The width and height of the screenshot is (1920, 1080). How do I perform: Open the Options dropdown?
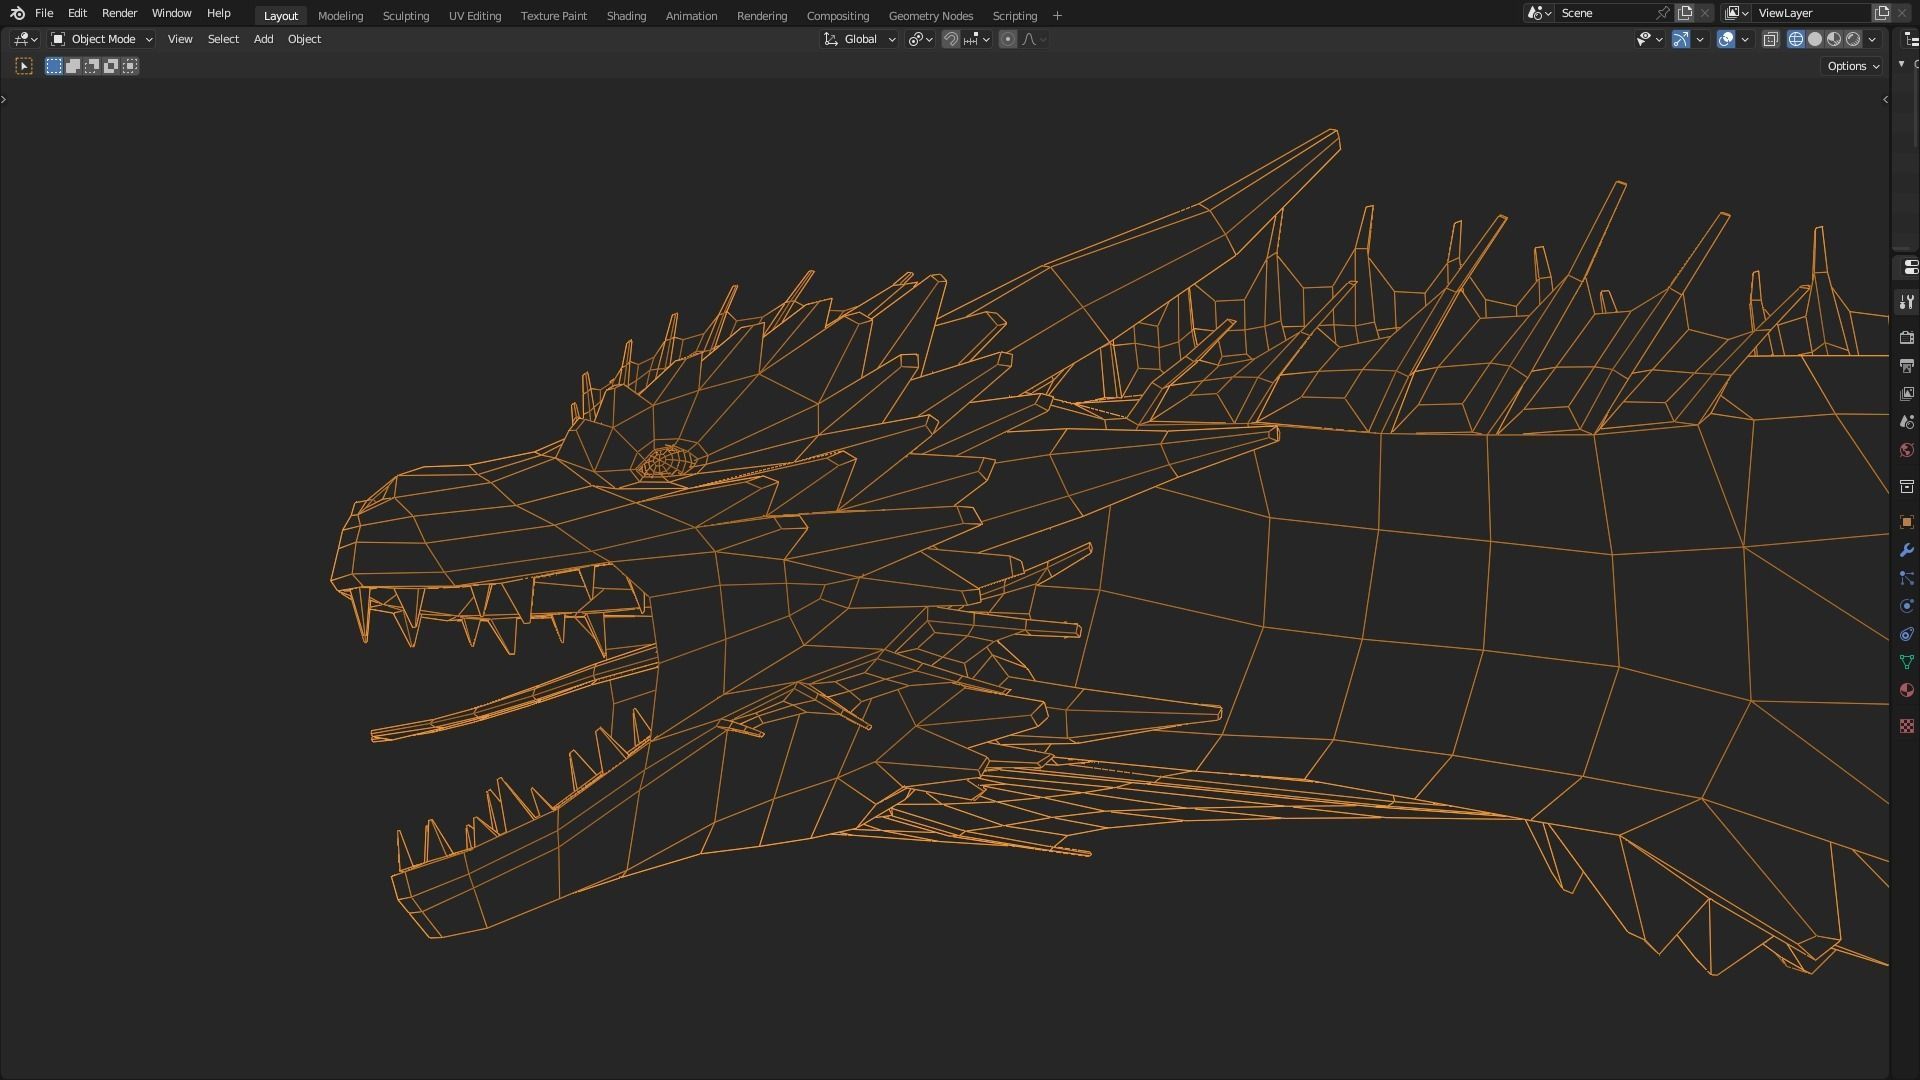coord(1853,66)
